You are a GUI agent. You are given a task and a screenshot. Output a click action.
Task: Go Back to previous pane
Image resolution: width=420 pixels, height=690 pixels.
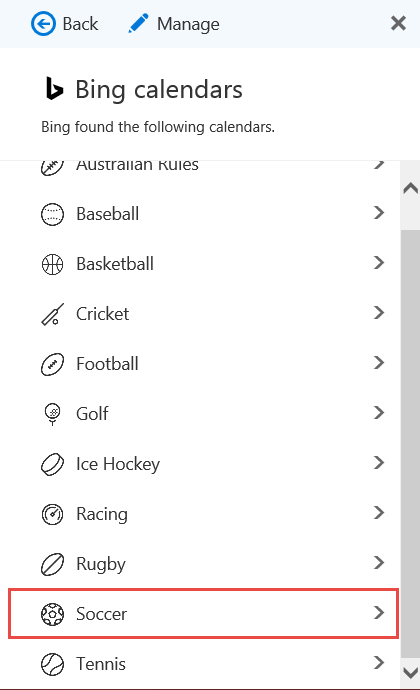65,24
